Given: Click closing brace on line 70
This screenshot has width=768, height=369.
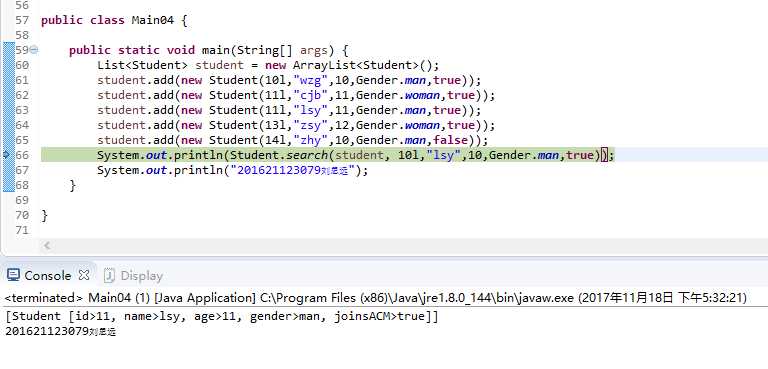Looking at the screenshot, I should 45,215.
